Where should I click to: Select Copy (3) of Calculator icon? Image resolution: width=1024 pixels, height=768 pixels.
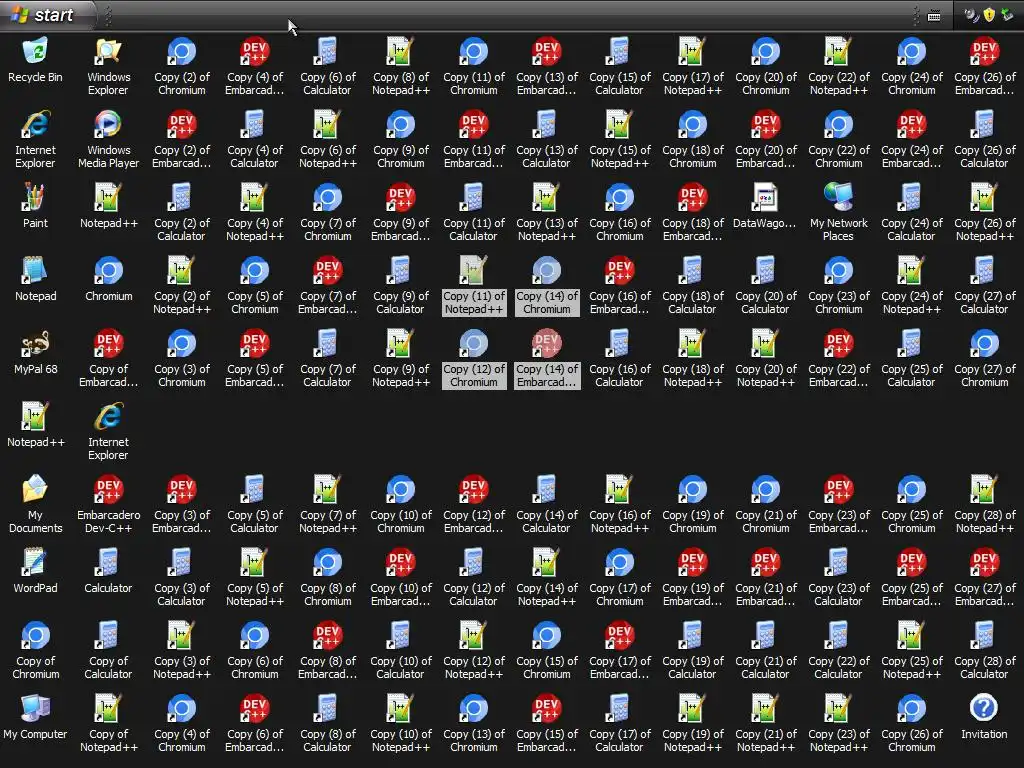coord(182,578)
